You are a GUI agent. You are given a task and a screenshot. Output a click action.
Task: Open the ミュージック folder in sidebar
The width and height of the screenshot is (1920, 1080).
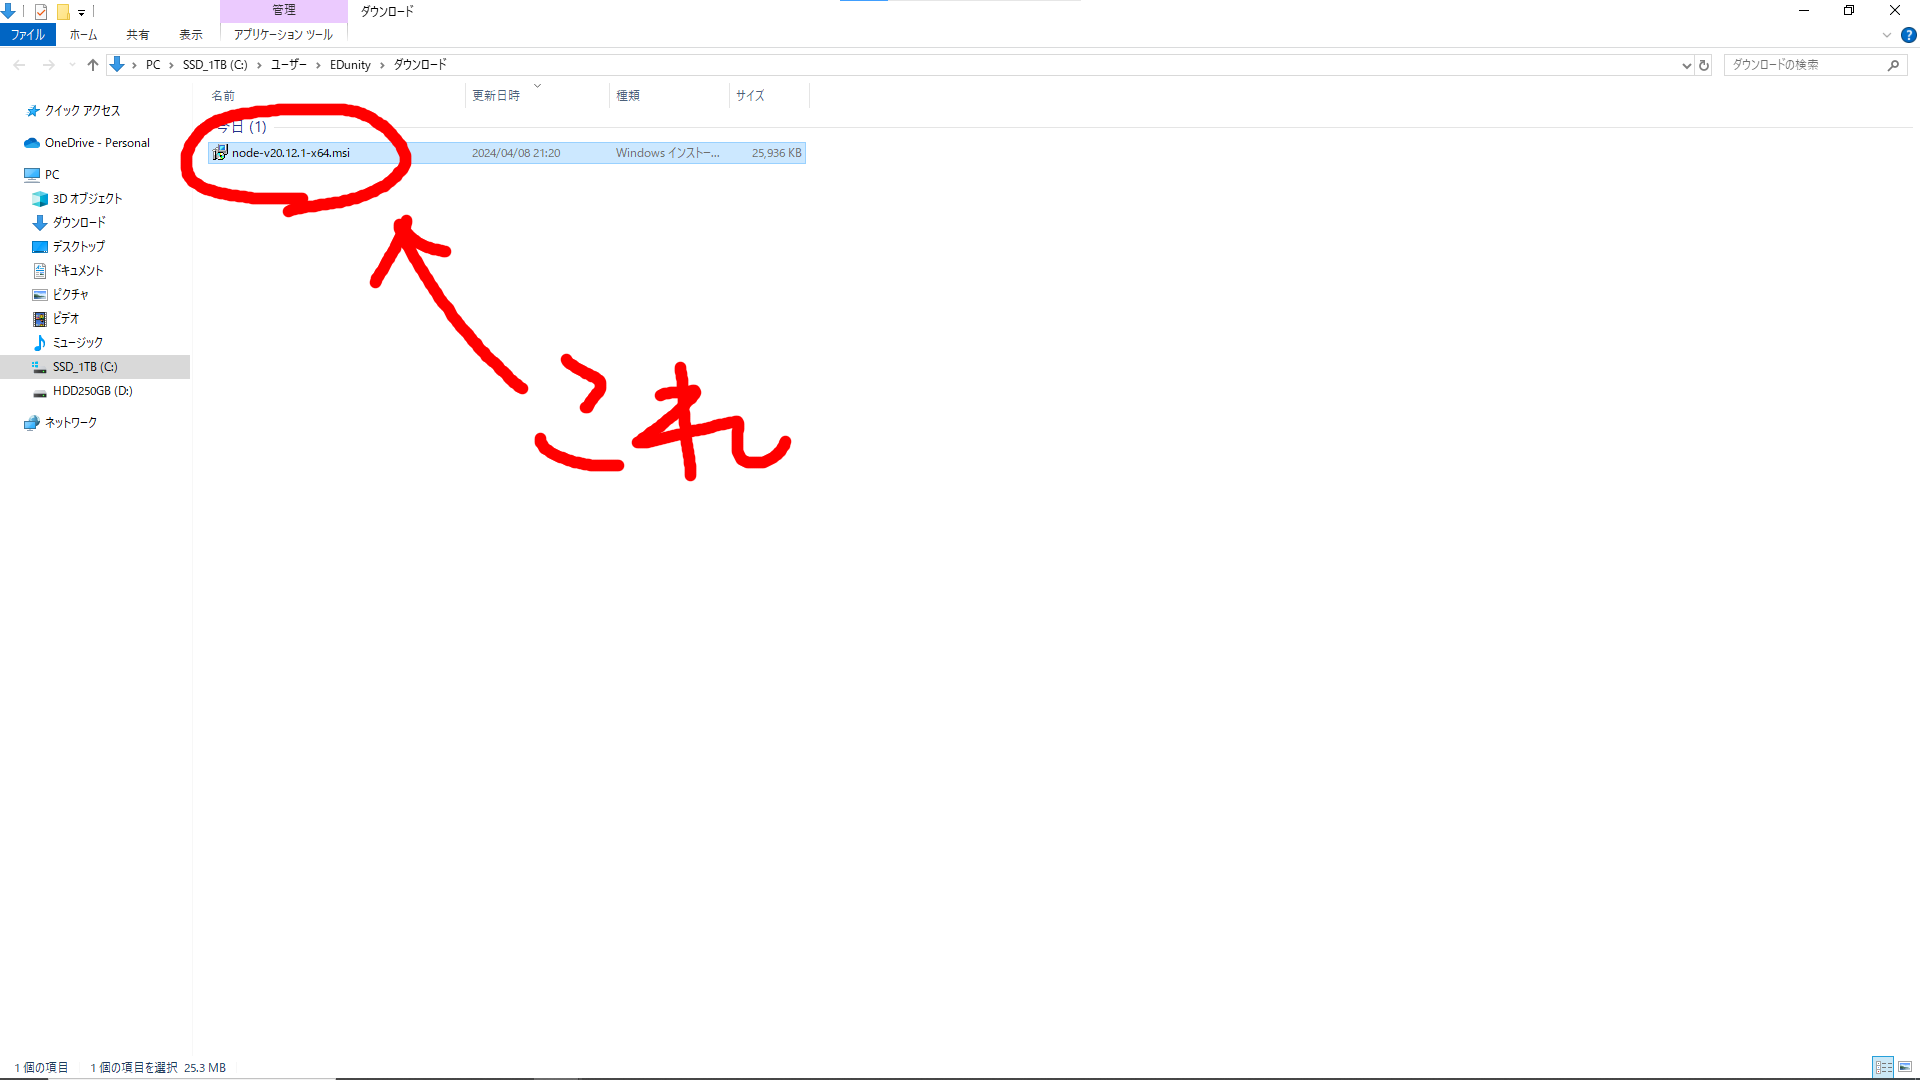coord(77,343)
